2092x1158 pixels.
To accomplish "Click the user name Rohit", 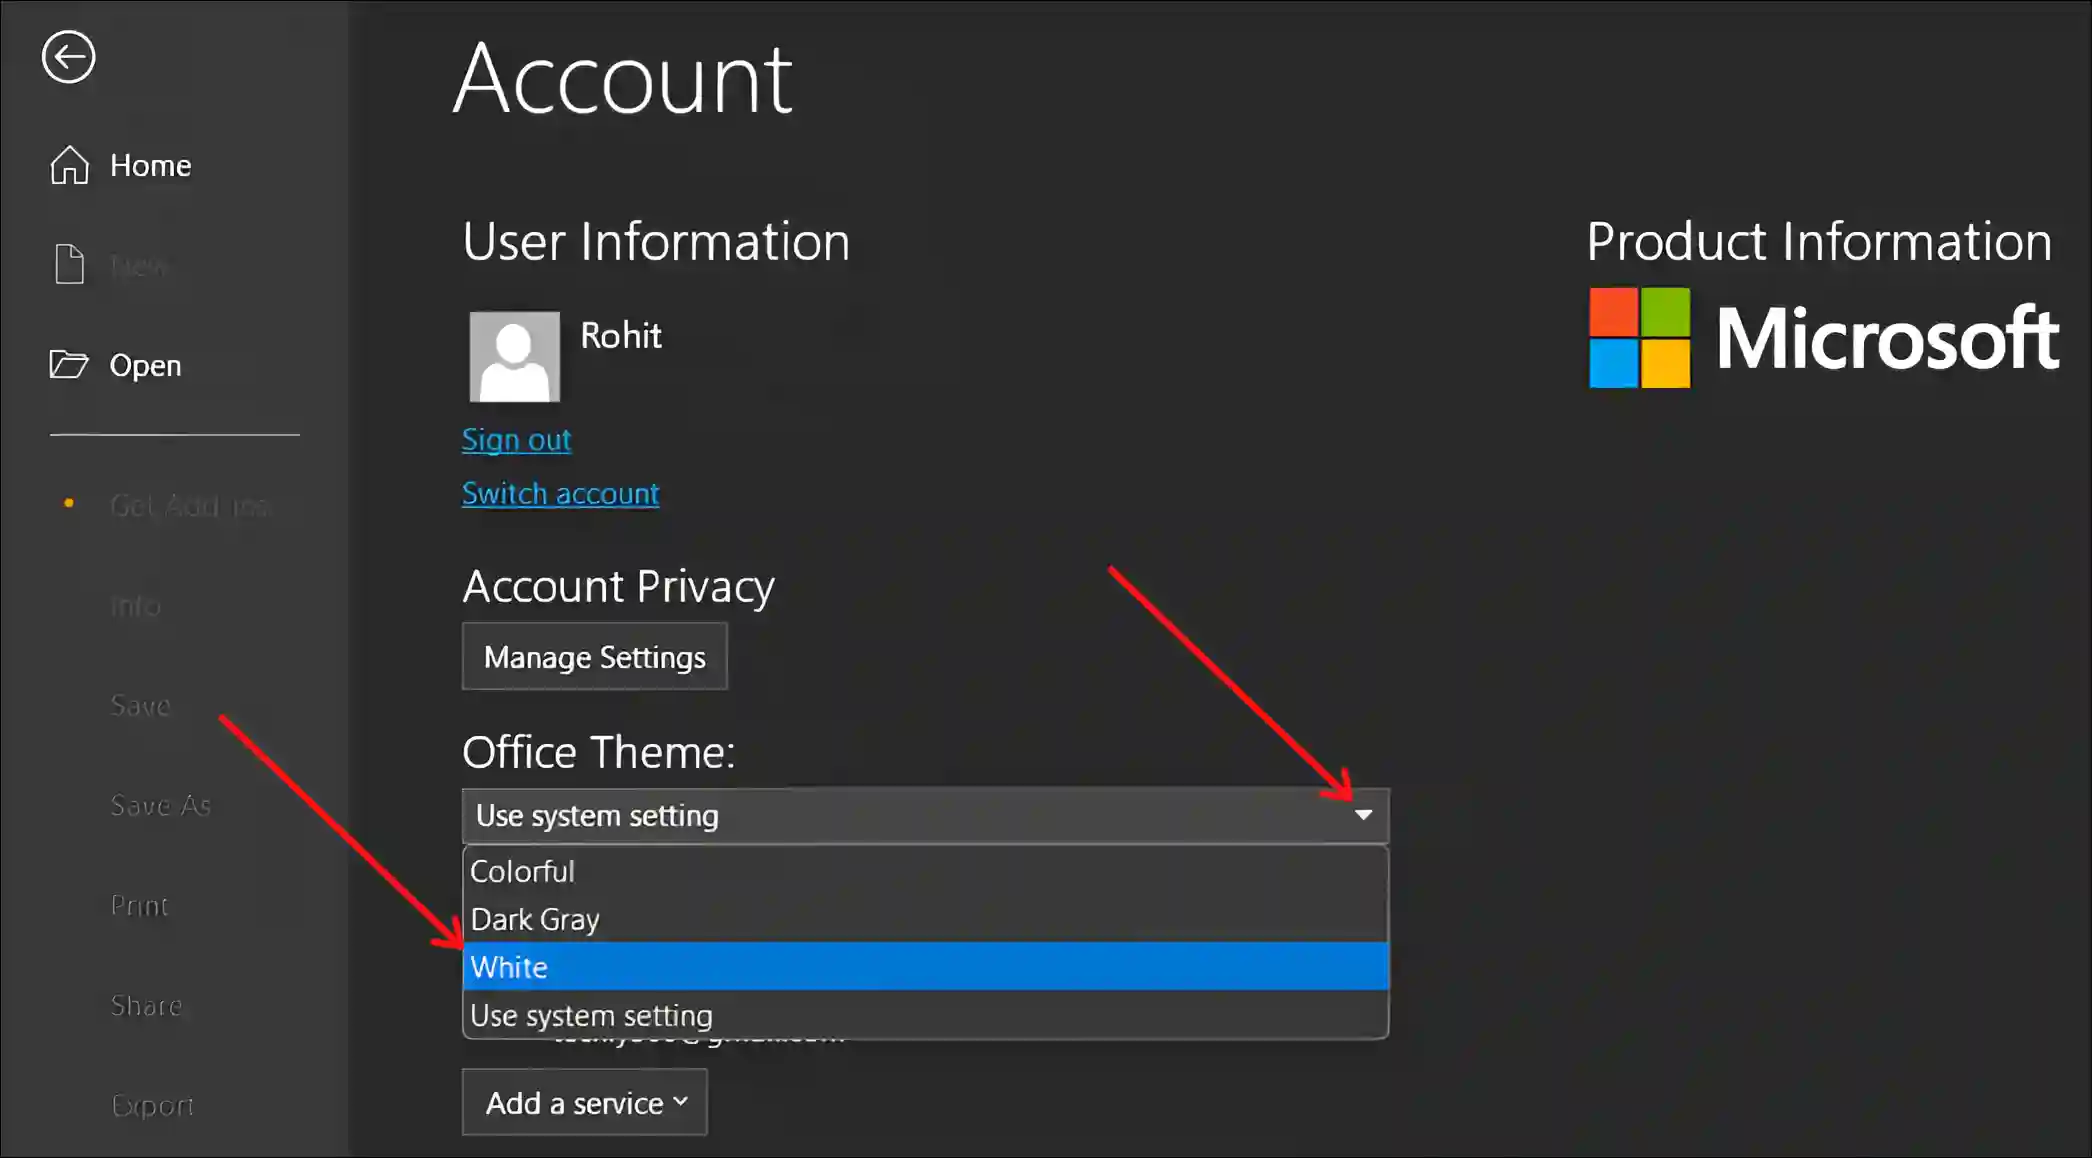I will click(621, 335).
